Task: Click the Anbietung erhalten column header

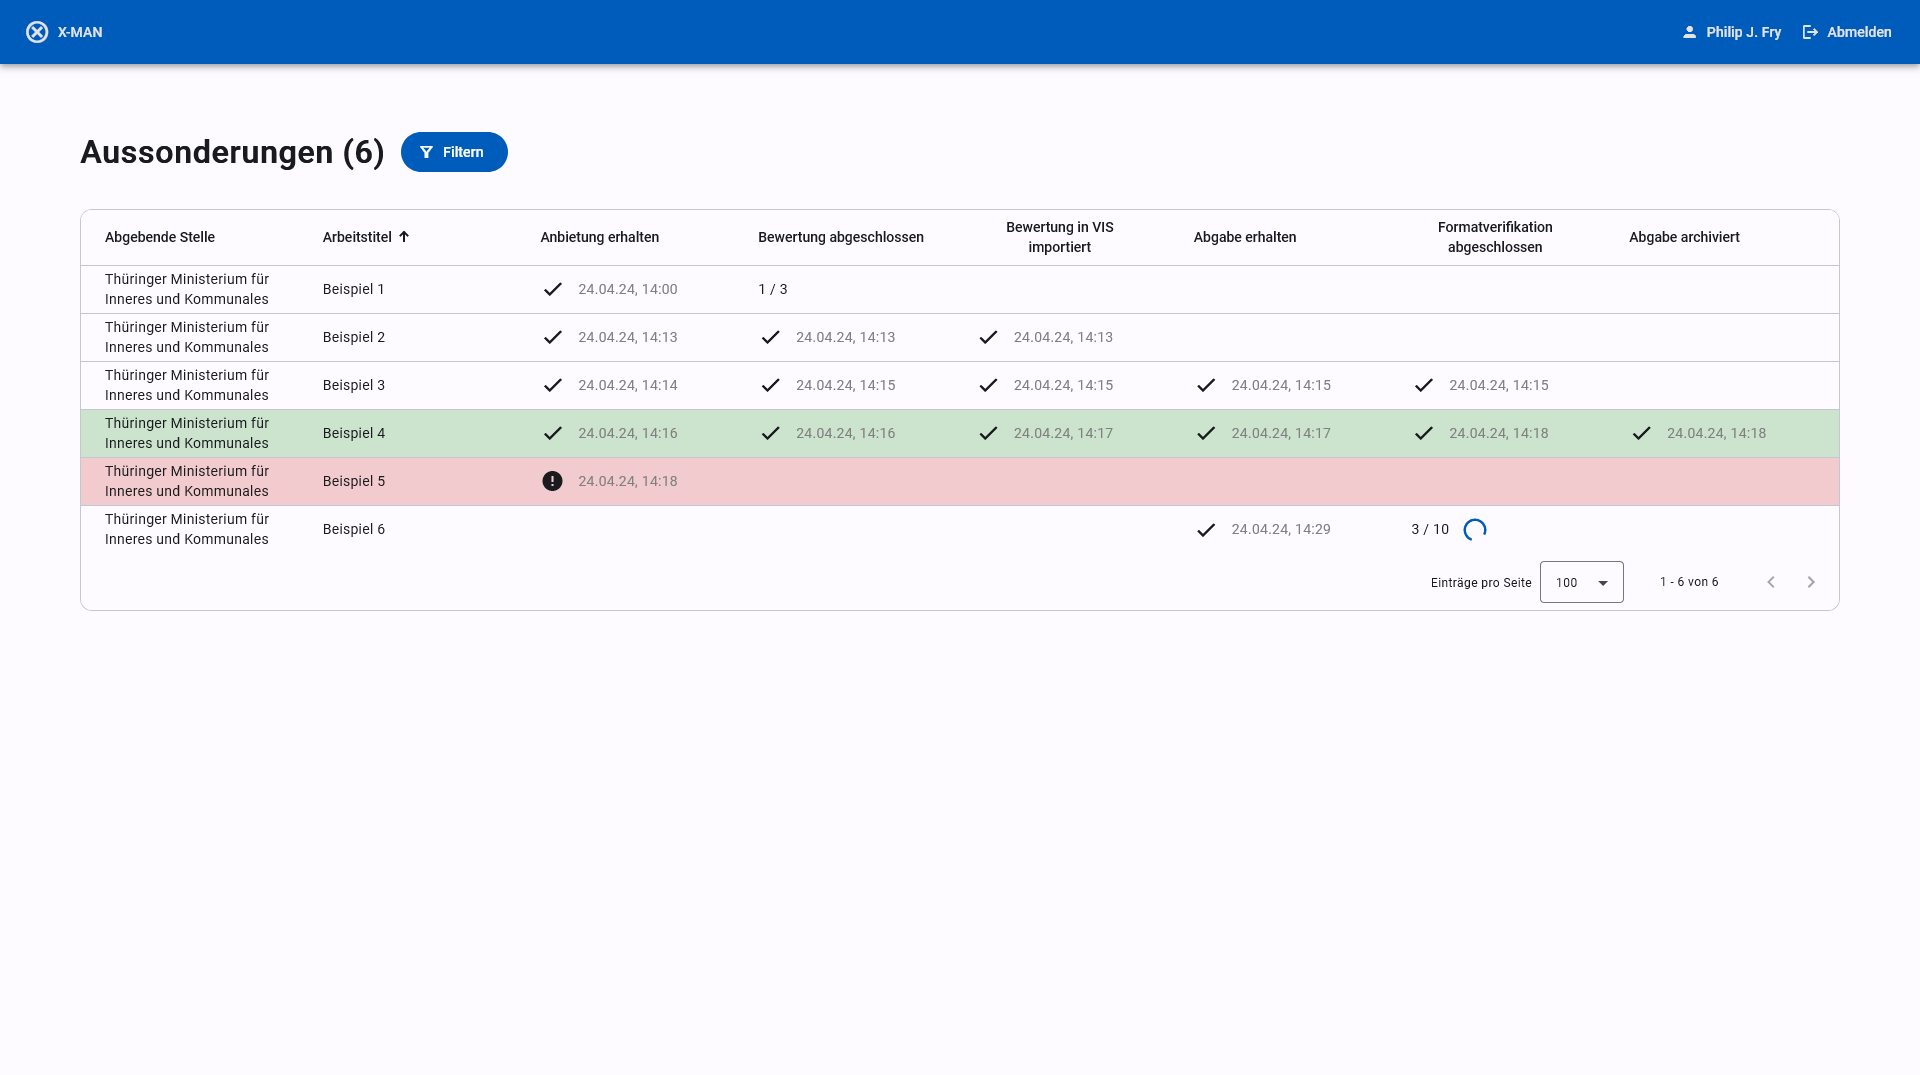Action: tap(600, 237)
